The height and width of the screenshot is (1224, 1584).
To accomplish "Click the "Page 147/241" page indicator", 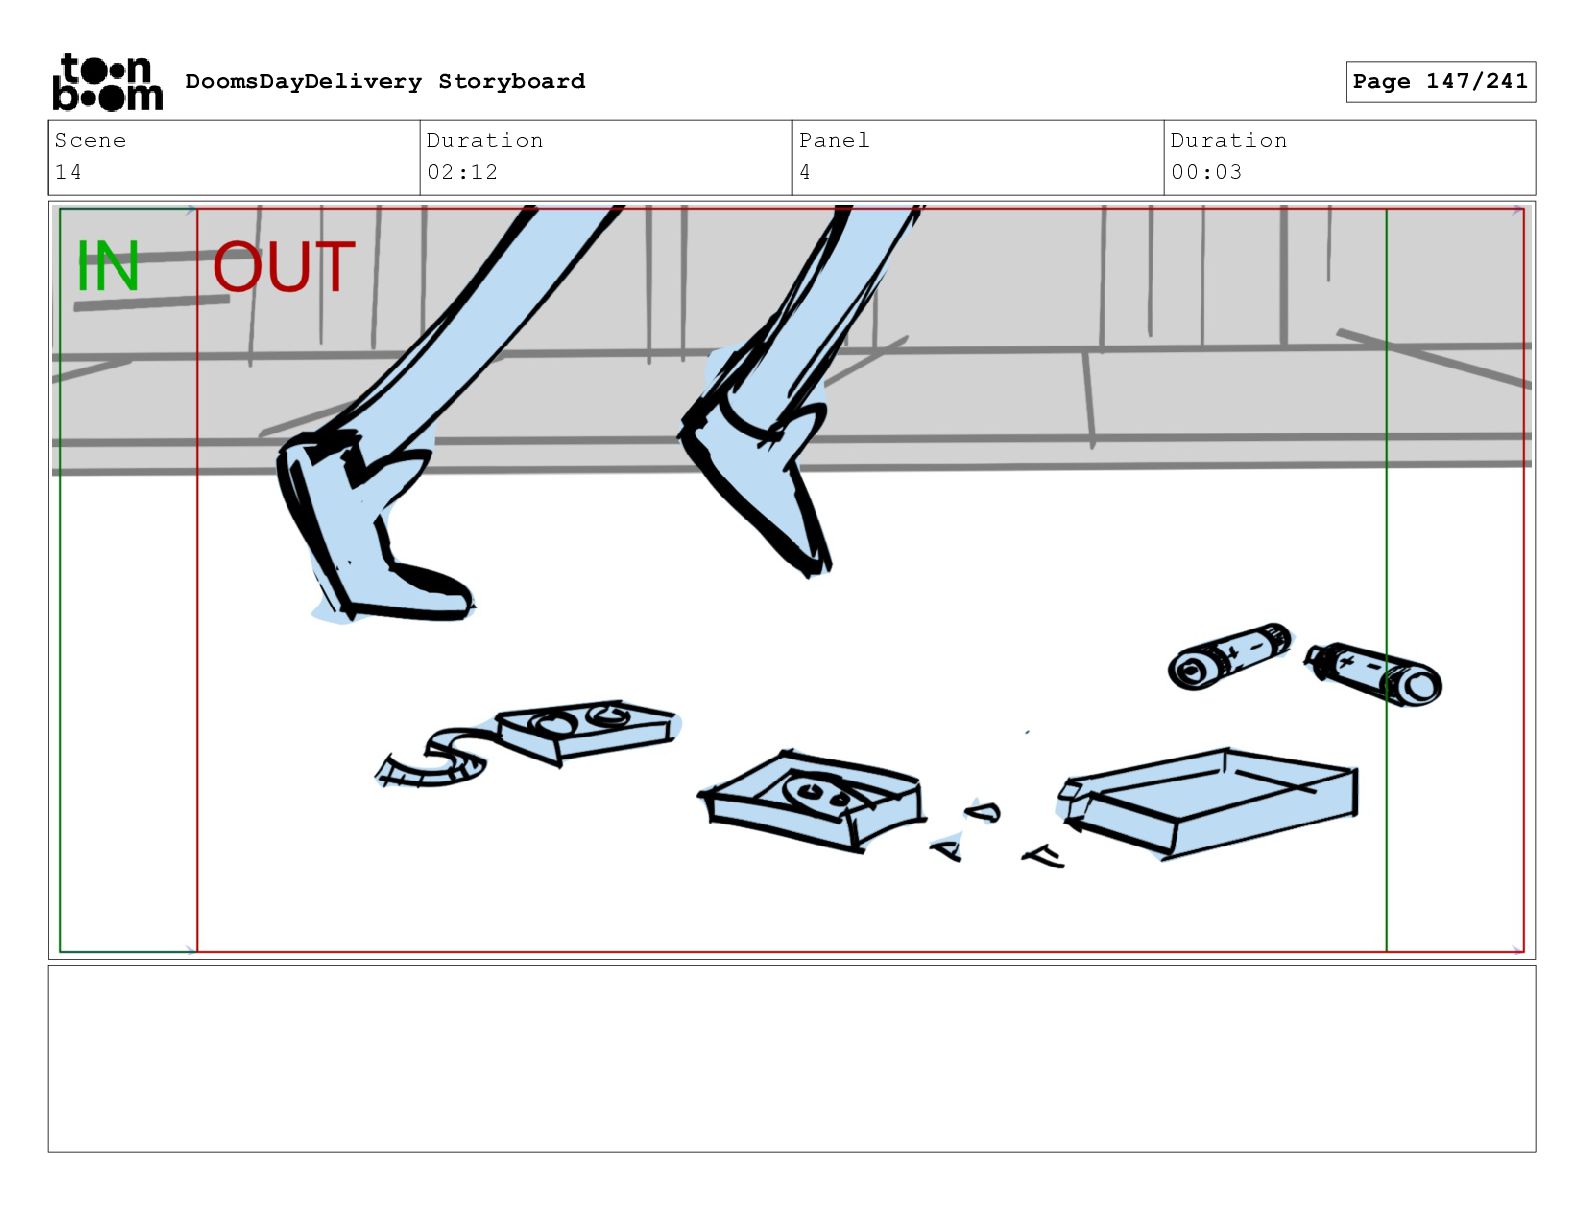I will [x=1440, y=82].
